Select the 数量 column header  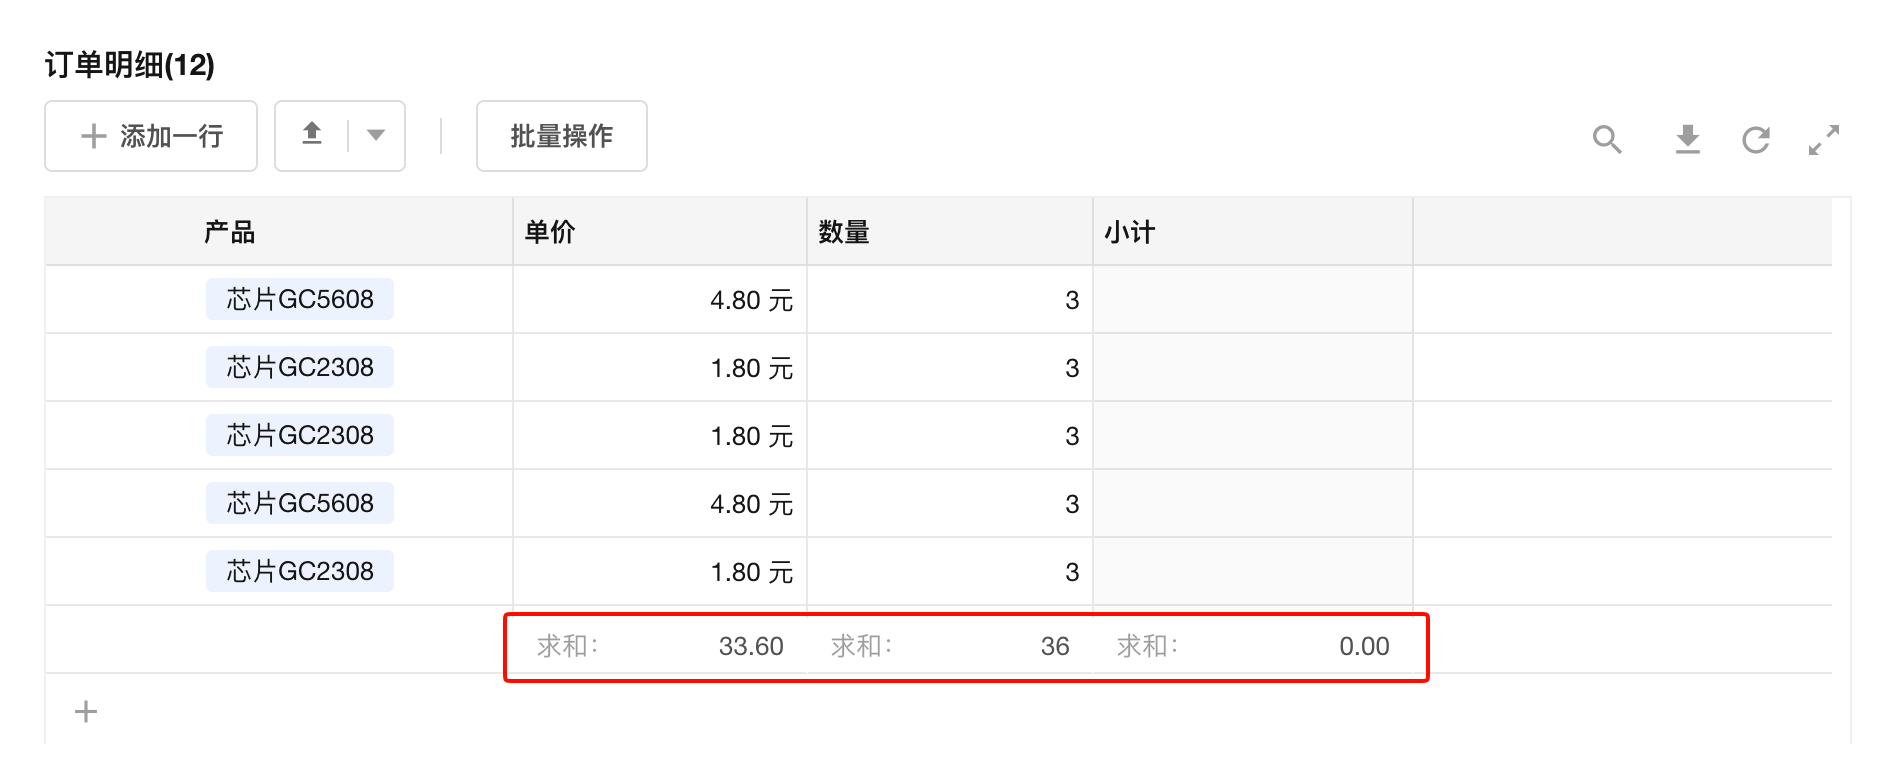(x=844, y=233)
